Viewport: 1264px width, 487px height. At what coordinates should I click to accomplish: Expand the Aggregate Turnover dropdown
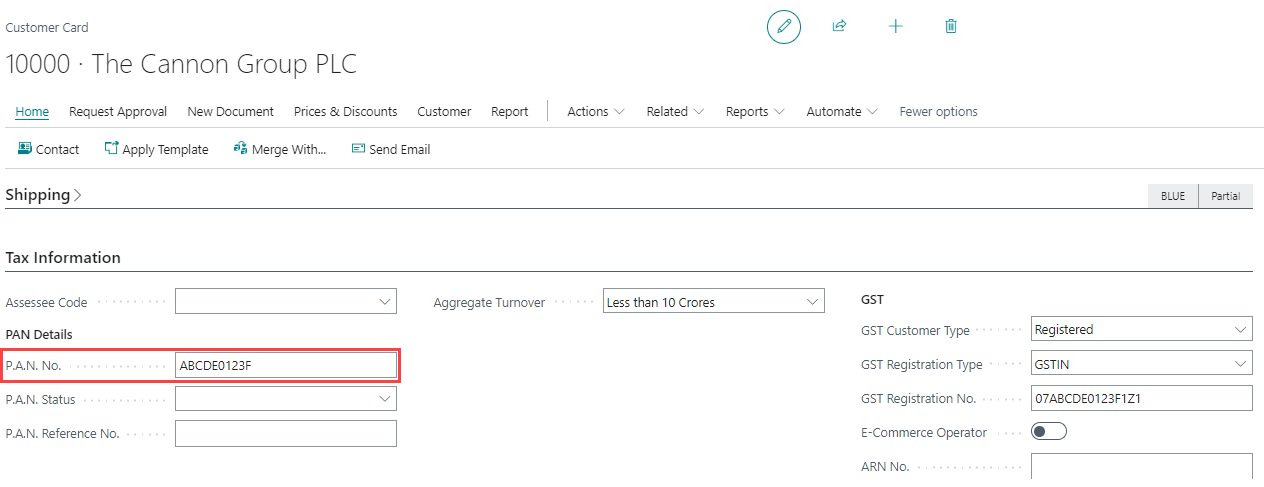(x=812, y=301)
